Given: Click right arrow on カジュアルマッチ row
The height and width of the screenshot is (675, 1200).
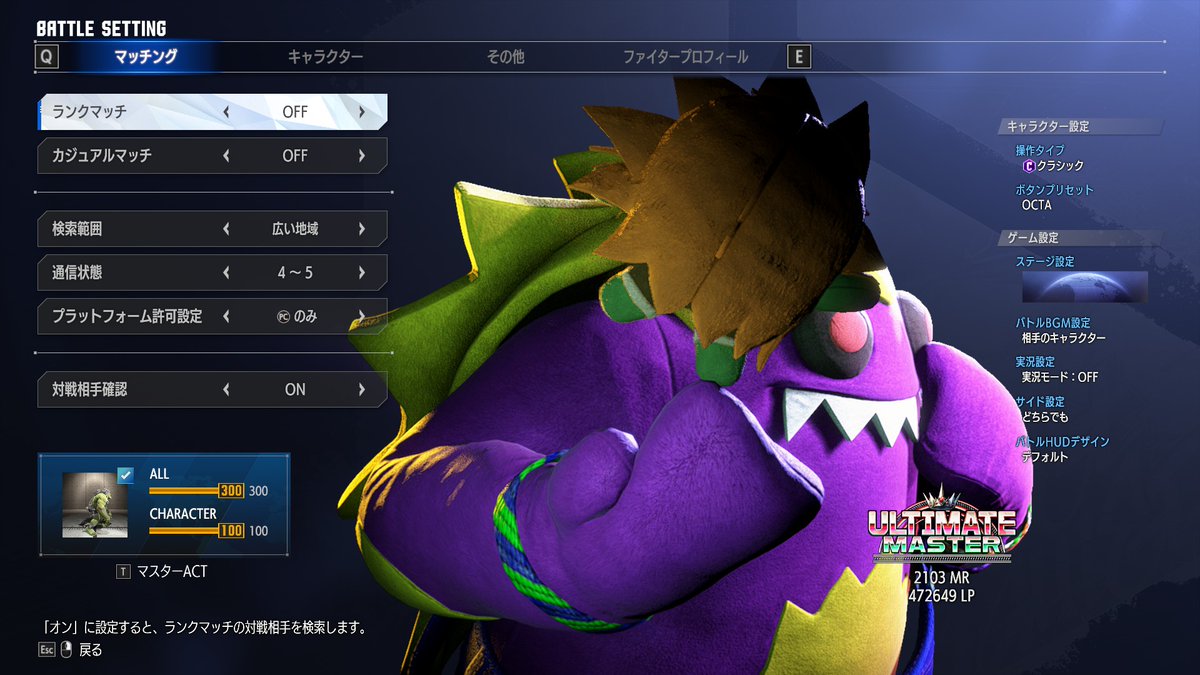Looking at the screenshot, I should click(362, 156).
